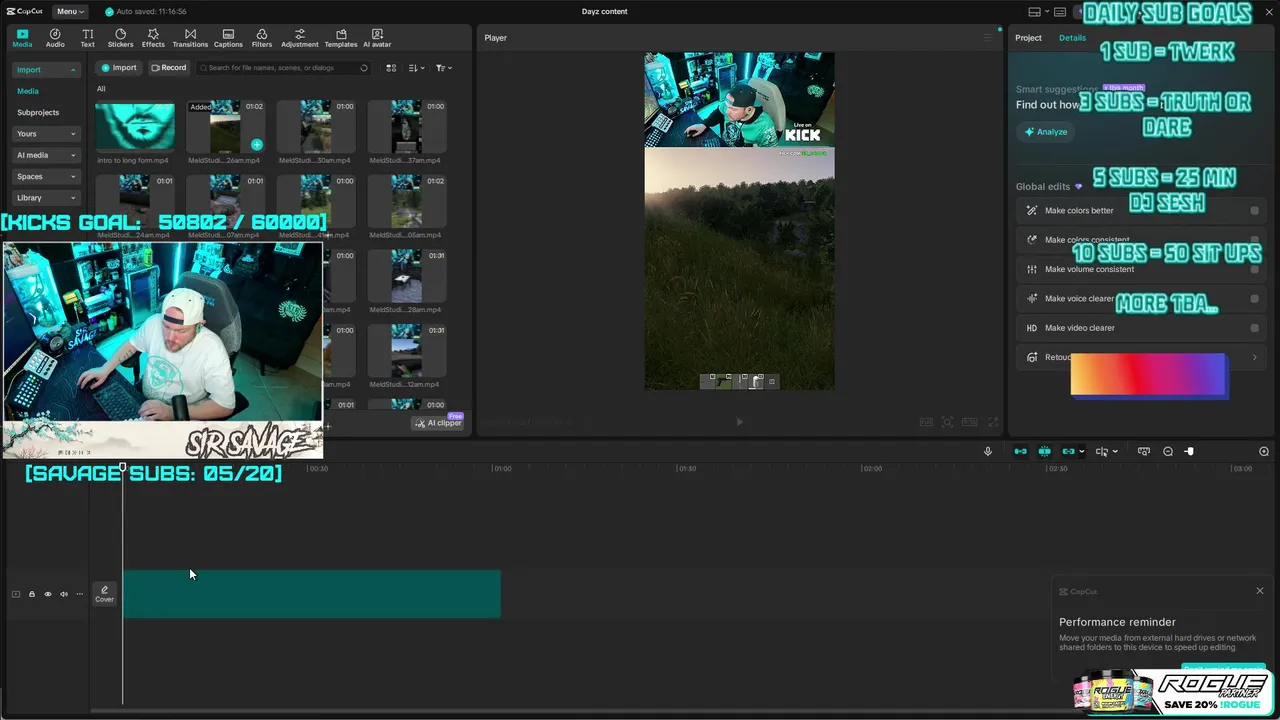Switch to the Details tab
The height and width of the screenshot is (720, 1280).
pos(1072,38)
